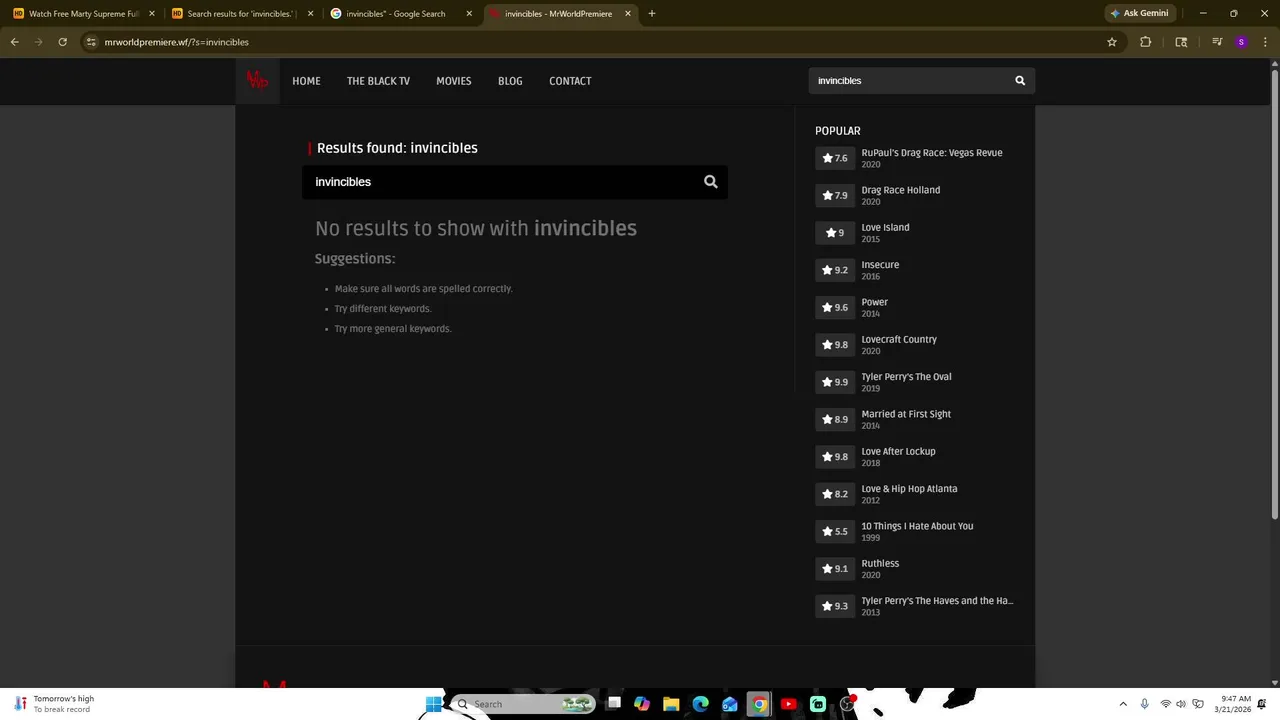Click the Windows taskbar Search box

point(523,704)
